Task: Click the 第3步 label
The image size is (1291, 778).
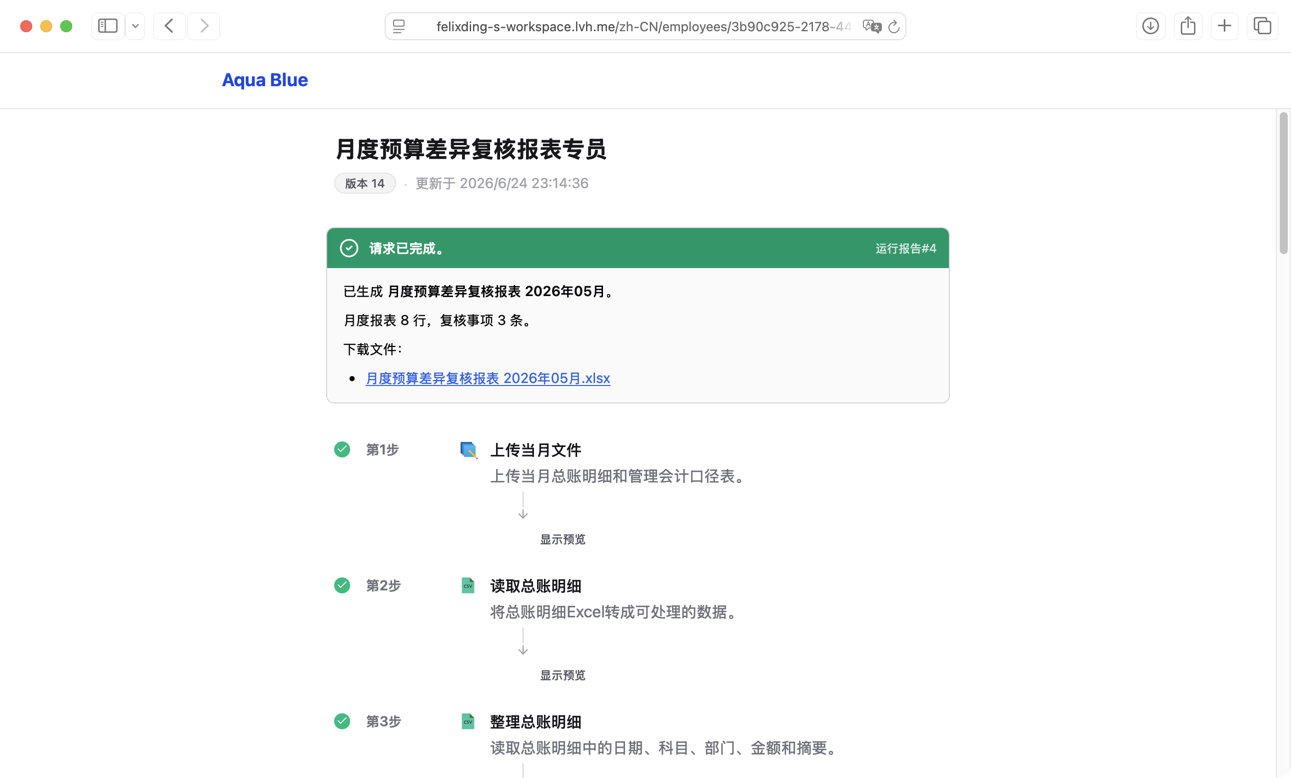Action: [x=383, y=722]
